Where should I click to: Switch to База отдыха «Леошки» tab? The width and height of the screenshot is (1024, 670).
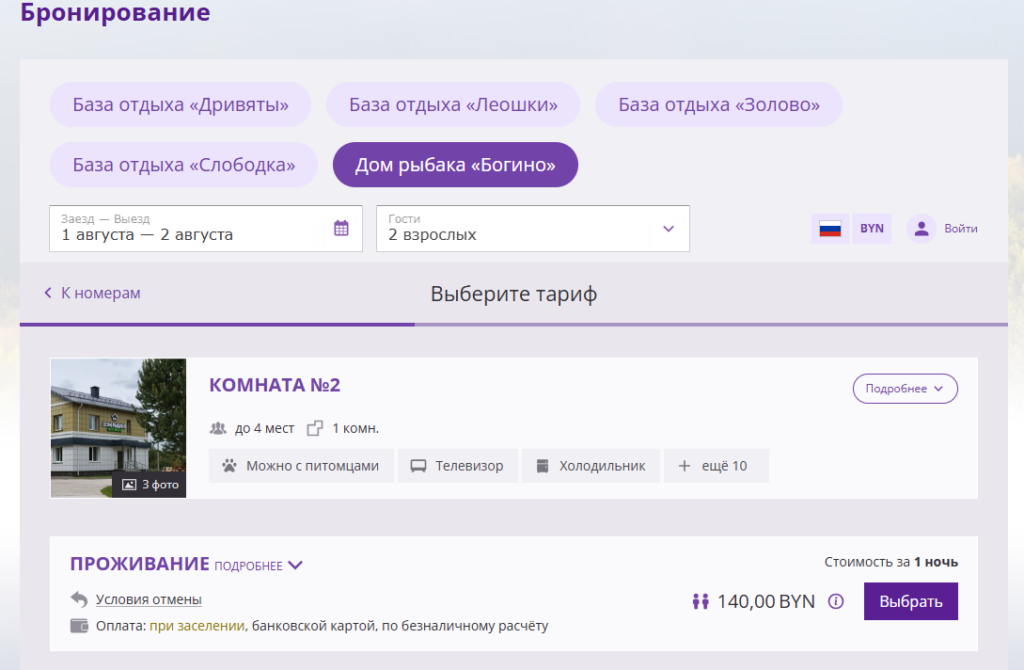453,104
